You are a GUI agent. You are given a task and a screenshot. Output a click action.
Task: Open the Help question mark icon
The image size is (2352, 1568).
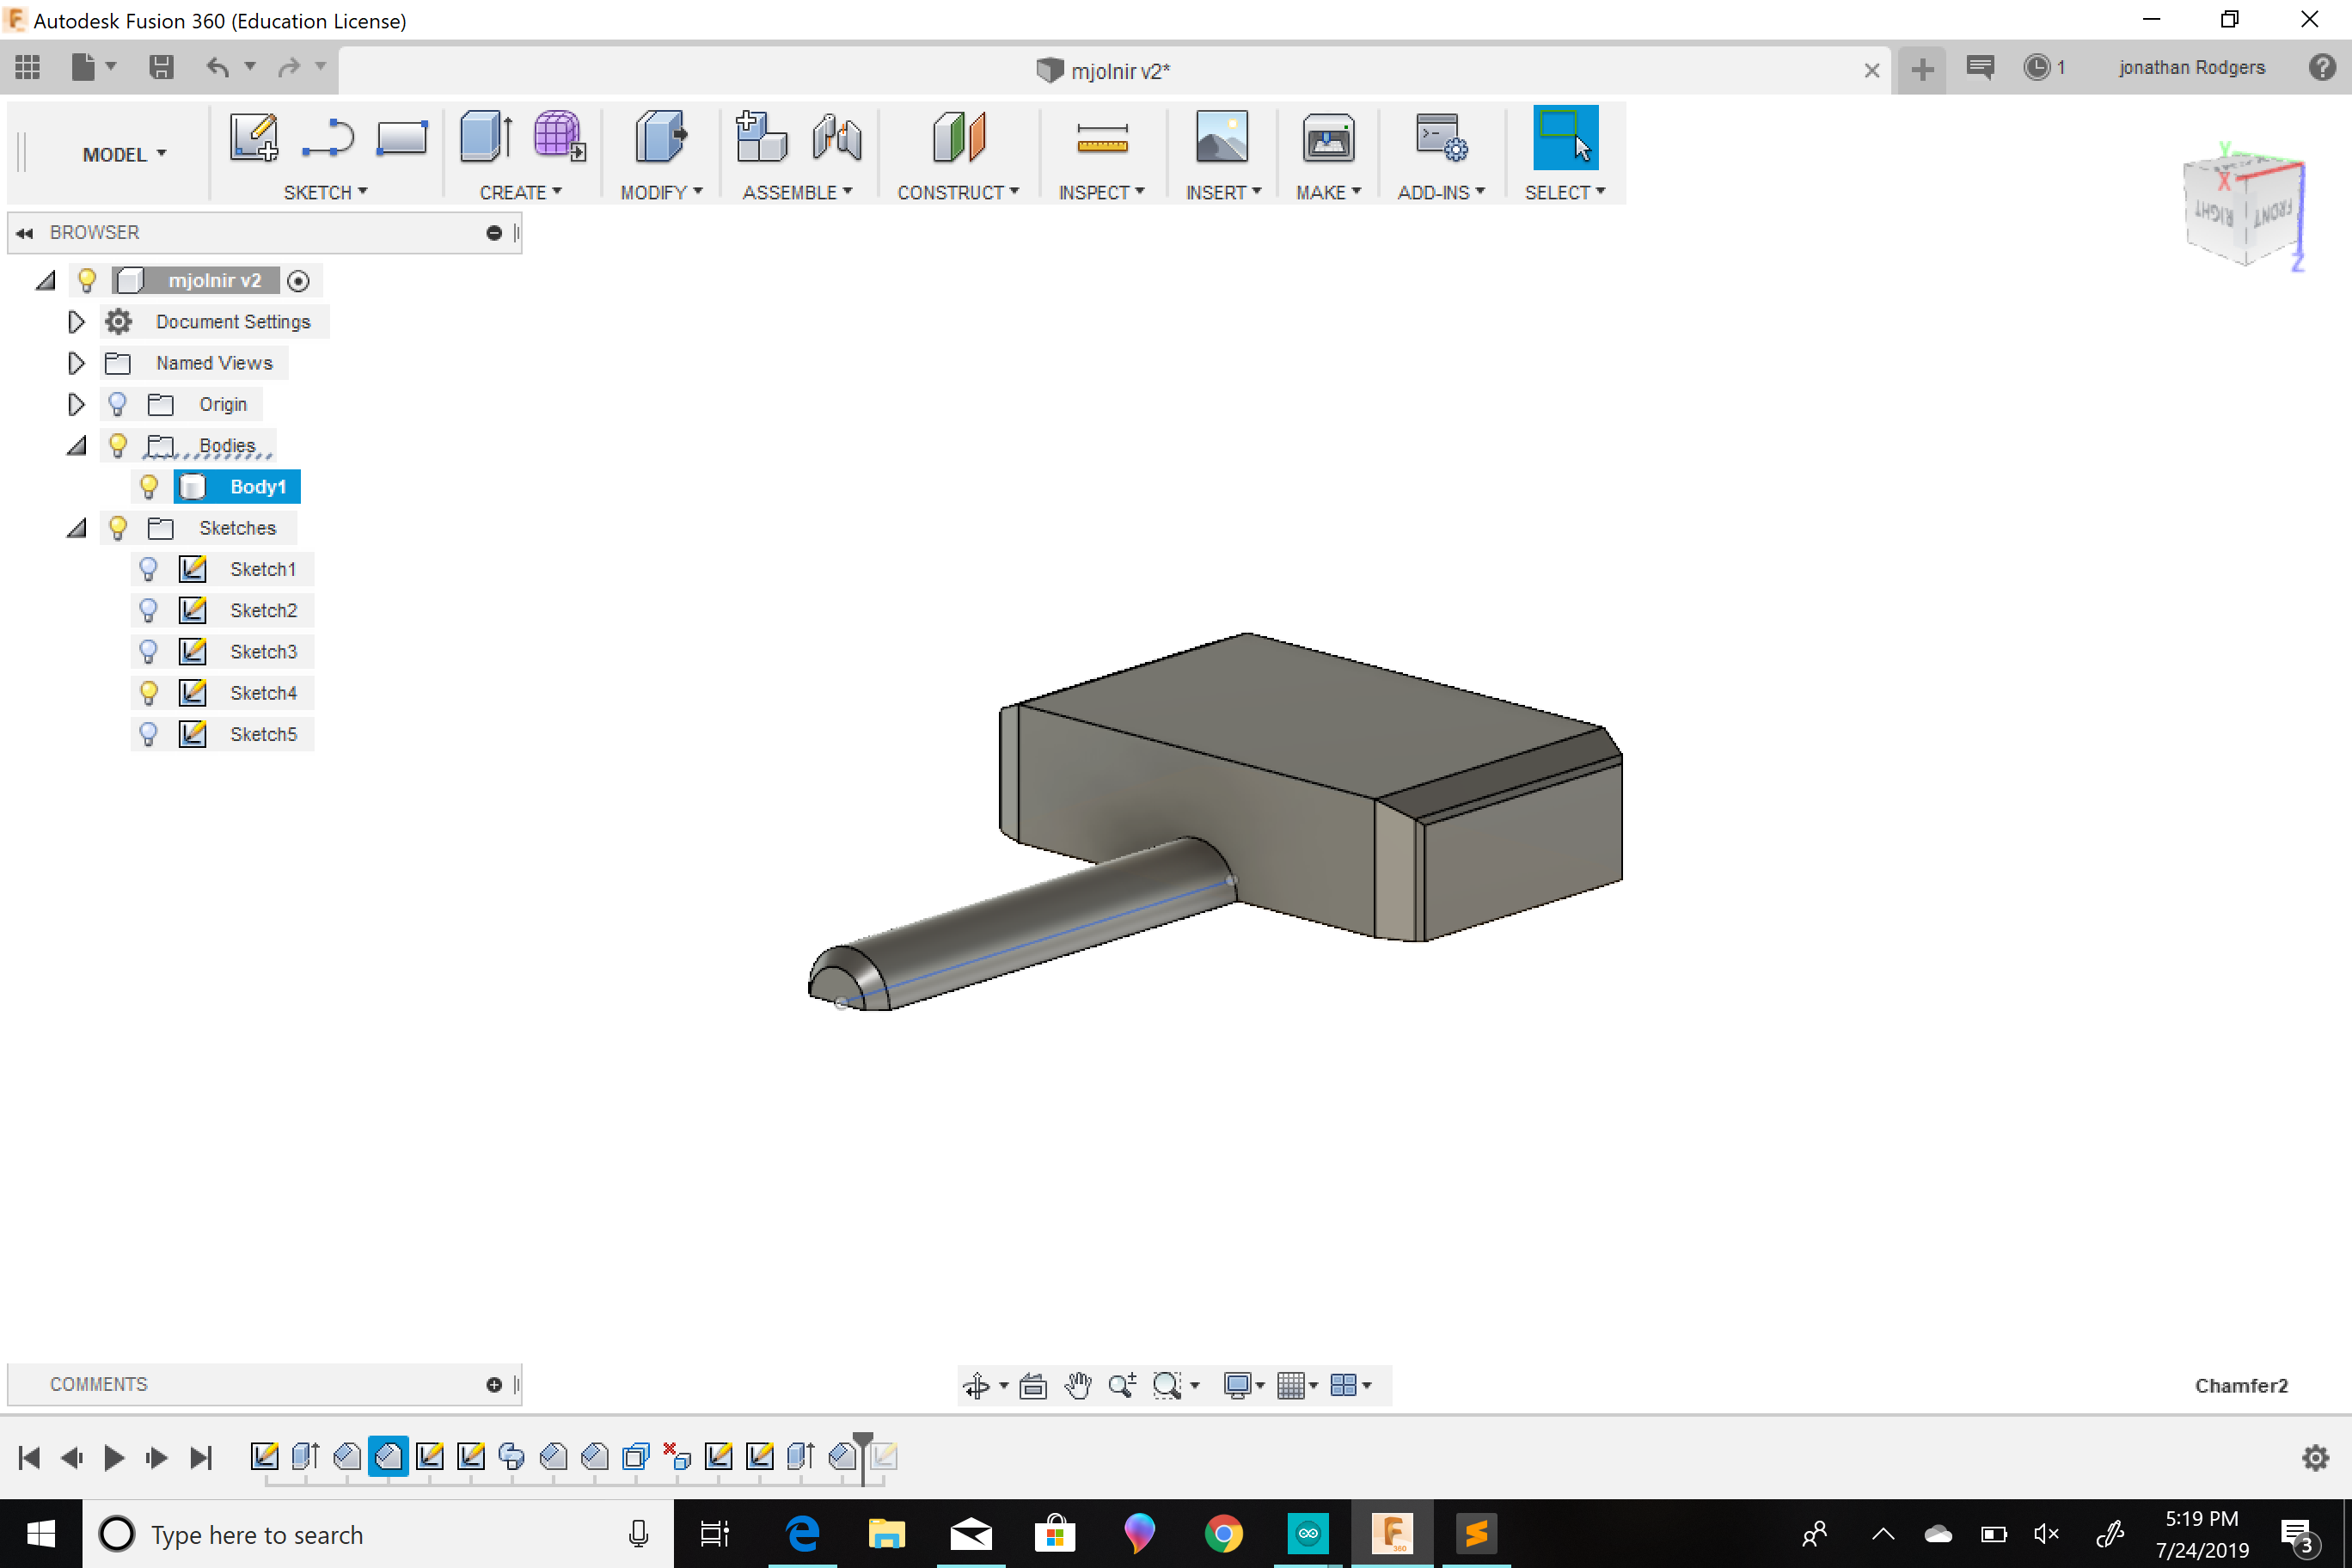[x=2322, y=67]
